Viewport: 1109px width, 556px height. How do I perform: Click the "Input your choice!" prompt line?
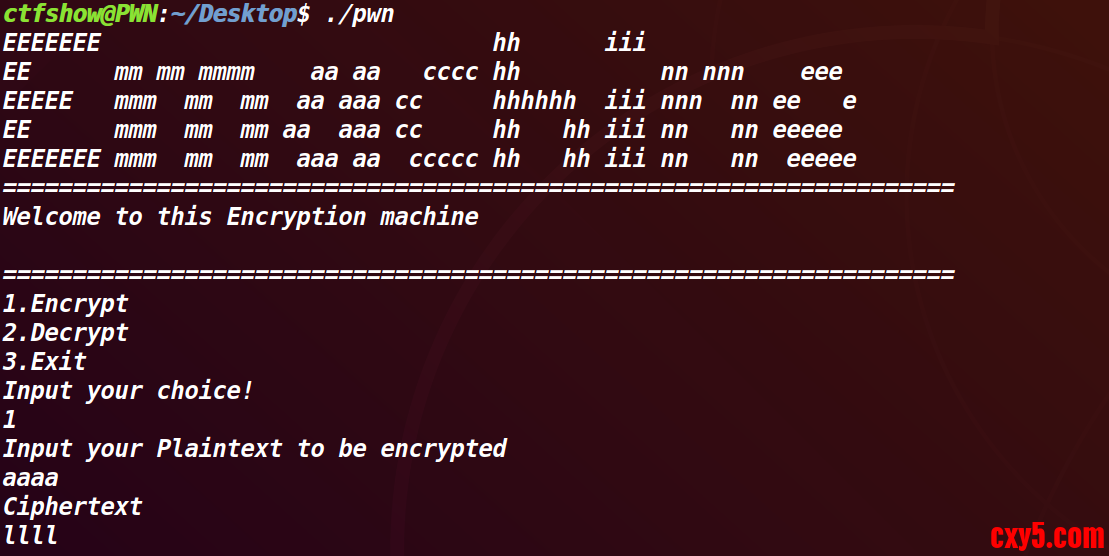click(128, 391)
